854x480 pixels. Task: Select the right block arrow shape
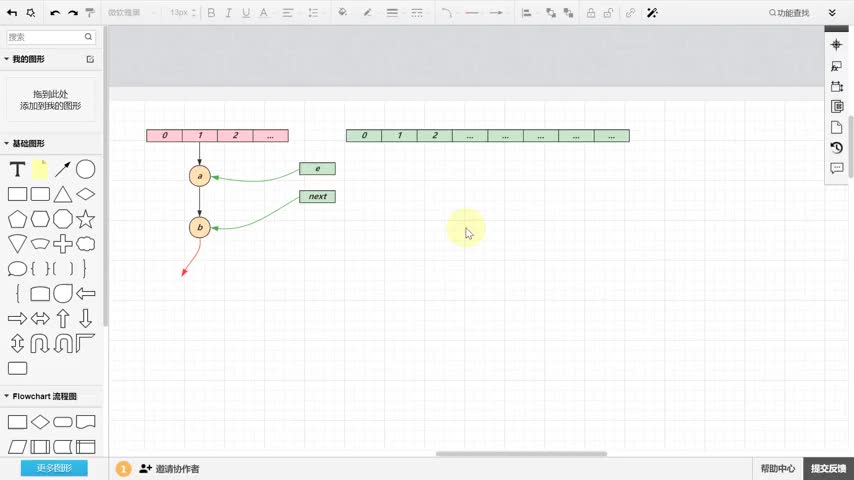coord(17,318)
